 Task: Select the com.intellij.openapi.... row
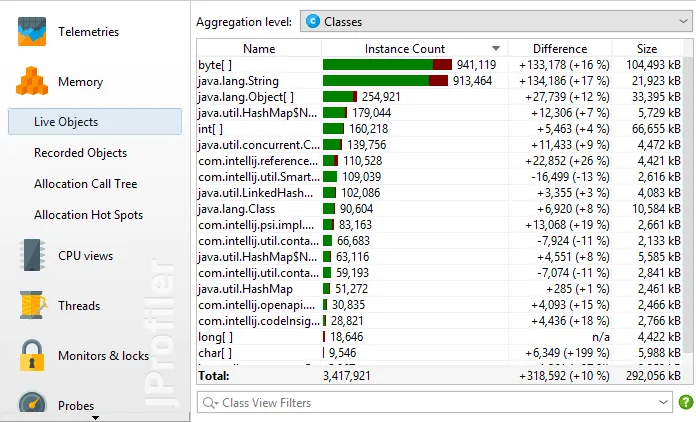[x=439, y=305]
